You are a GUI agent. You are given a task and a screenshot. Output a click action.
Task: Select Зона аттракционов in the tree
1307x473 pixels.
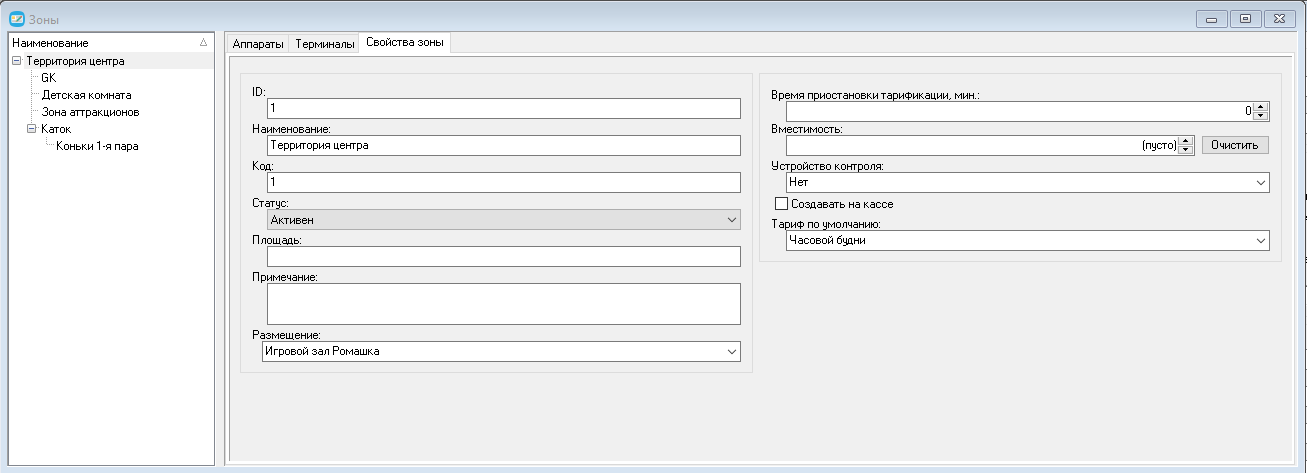point(90,112)
